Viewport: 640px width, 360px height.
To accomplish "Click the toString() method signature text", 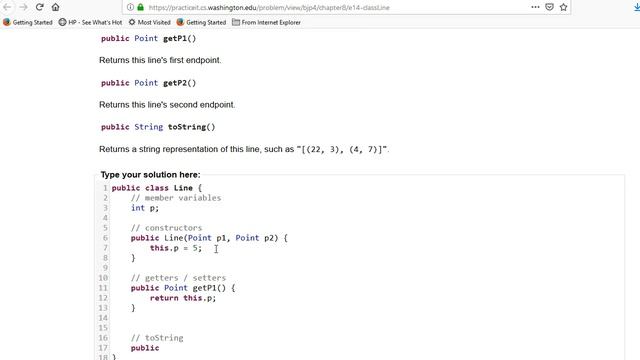I will coord(158,127).
